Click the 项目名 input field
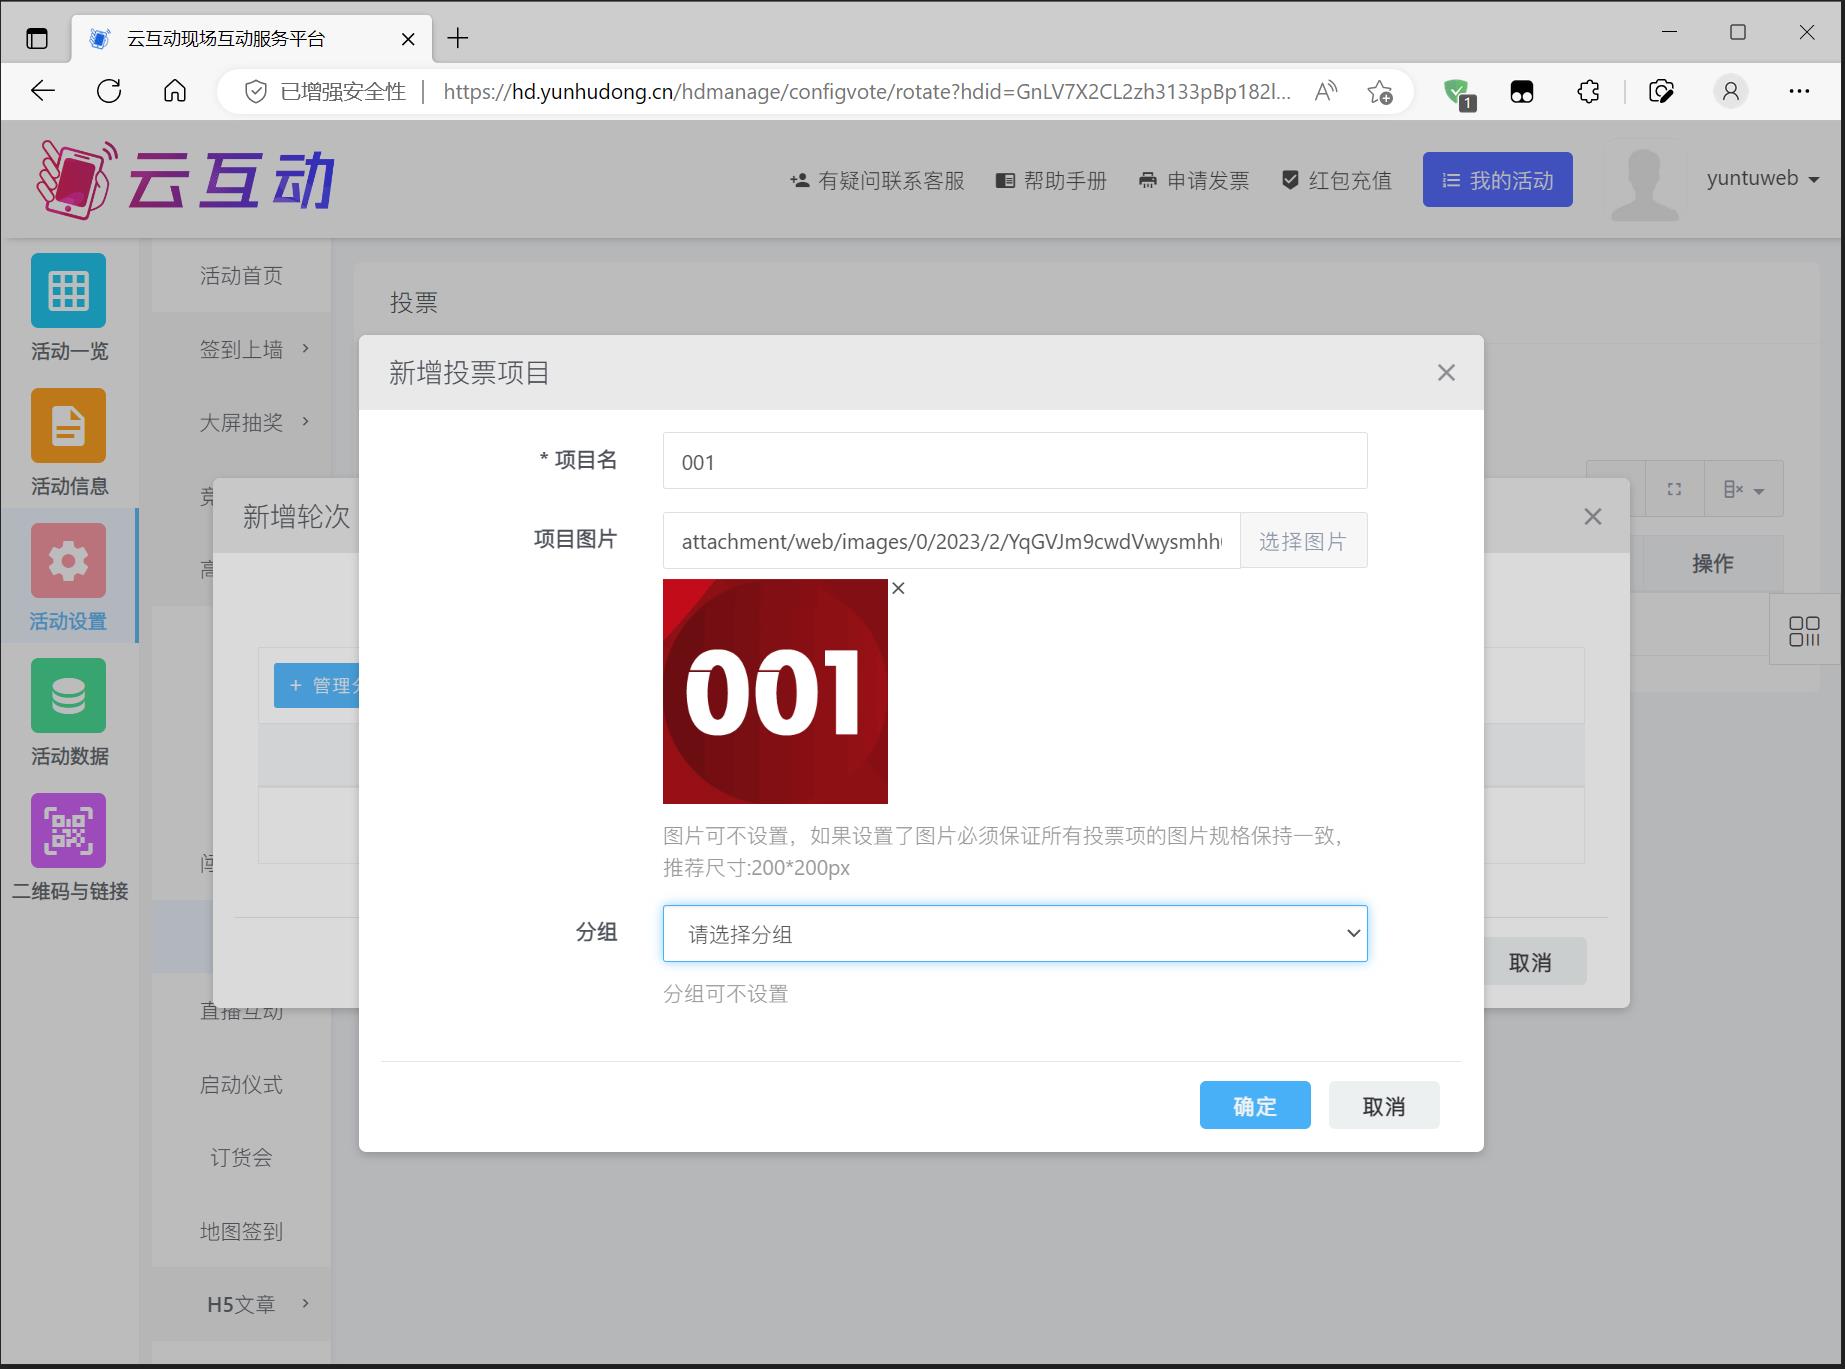This screenshot has width=1845, height=1369. pyautogui.click(x=1014, y=461)
